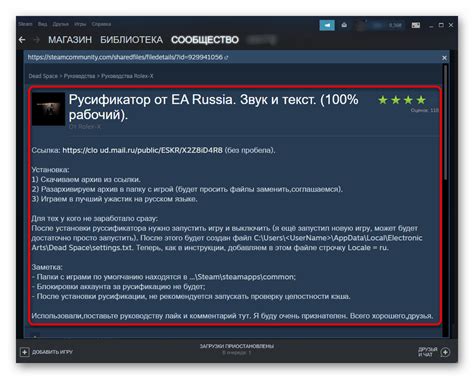
Task: Click step 3 Играем в лучший ужастик
Action: pyautogui.click(x=114, y=199)
